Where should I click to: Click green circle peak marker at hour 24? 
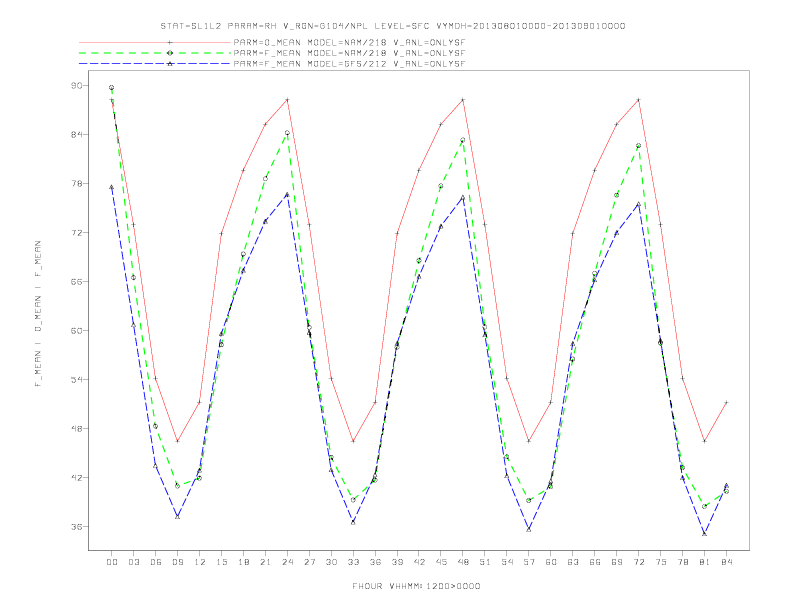pos(287,133)
